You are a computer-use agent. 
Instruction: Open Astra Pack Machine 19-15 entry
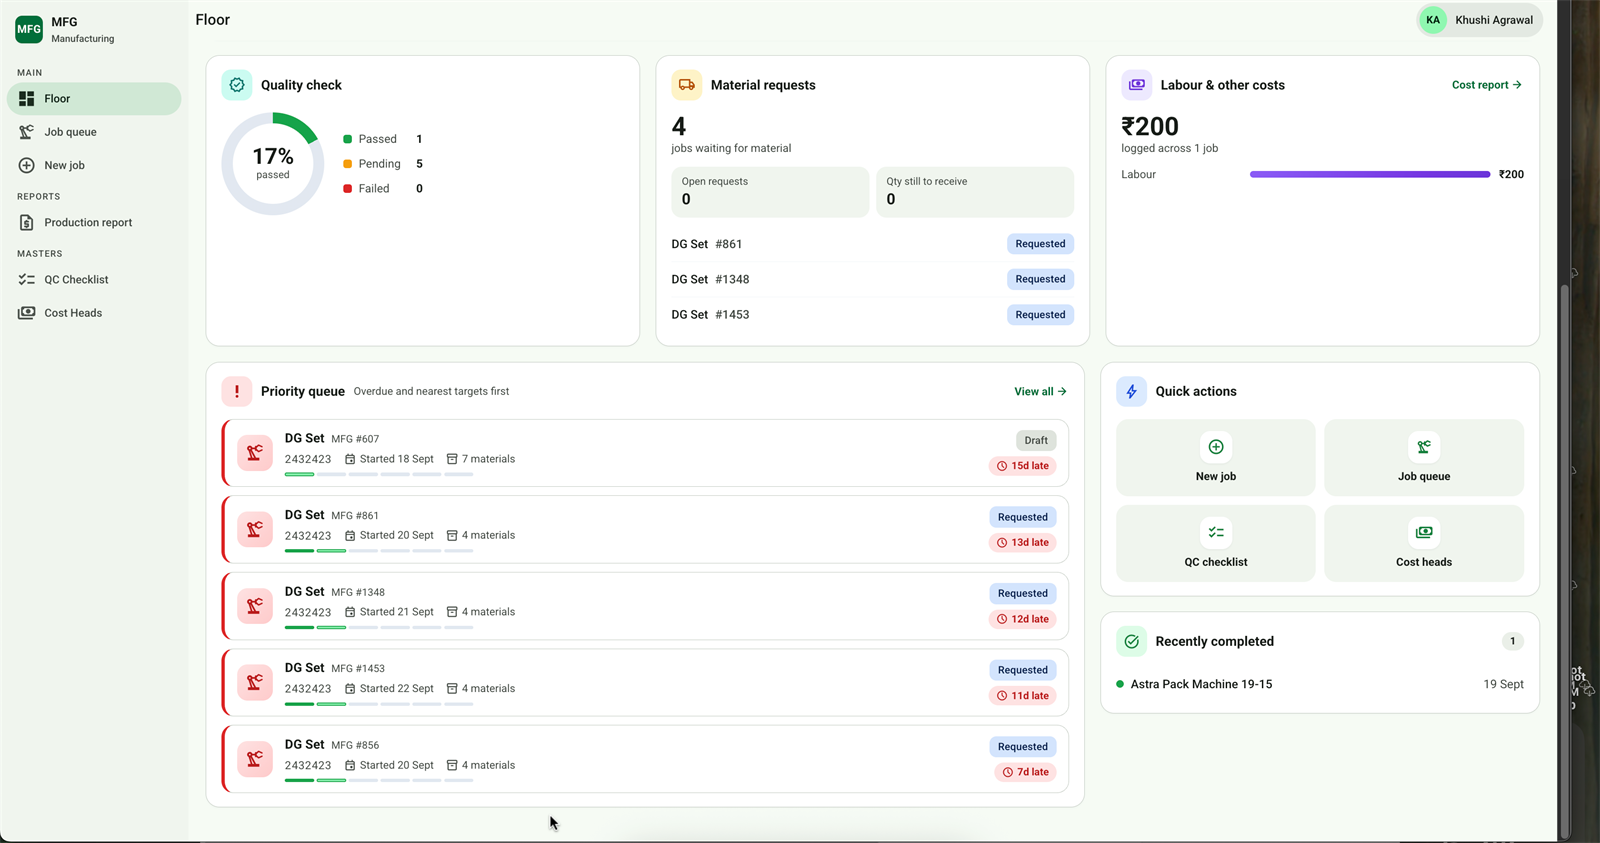tap(1320, 684)
